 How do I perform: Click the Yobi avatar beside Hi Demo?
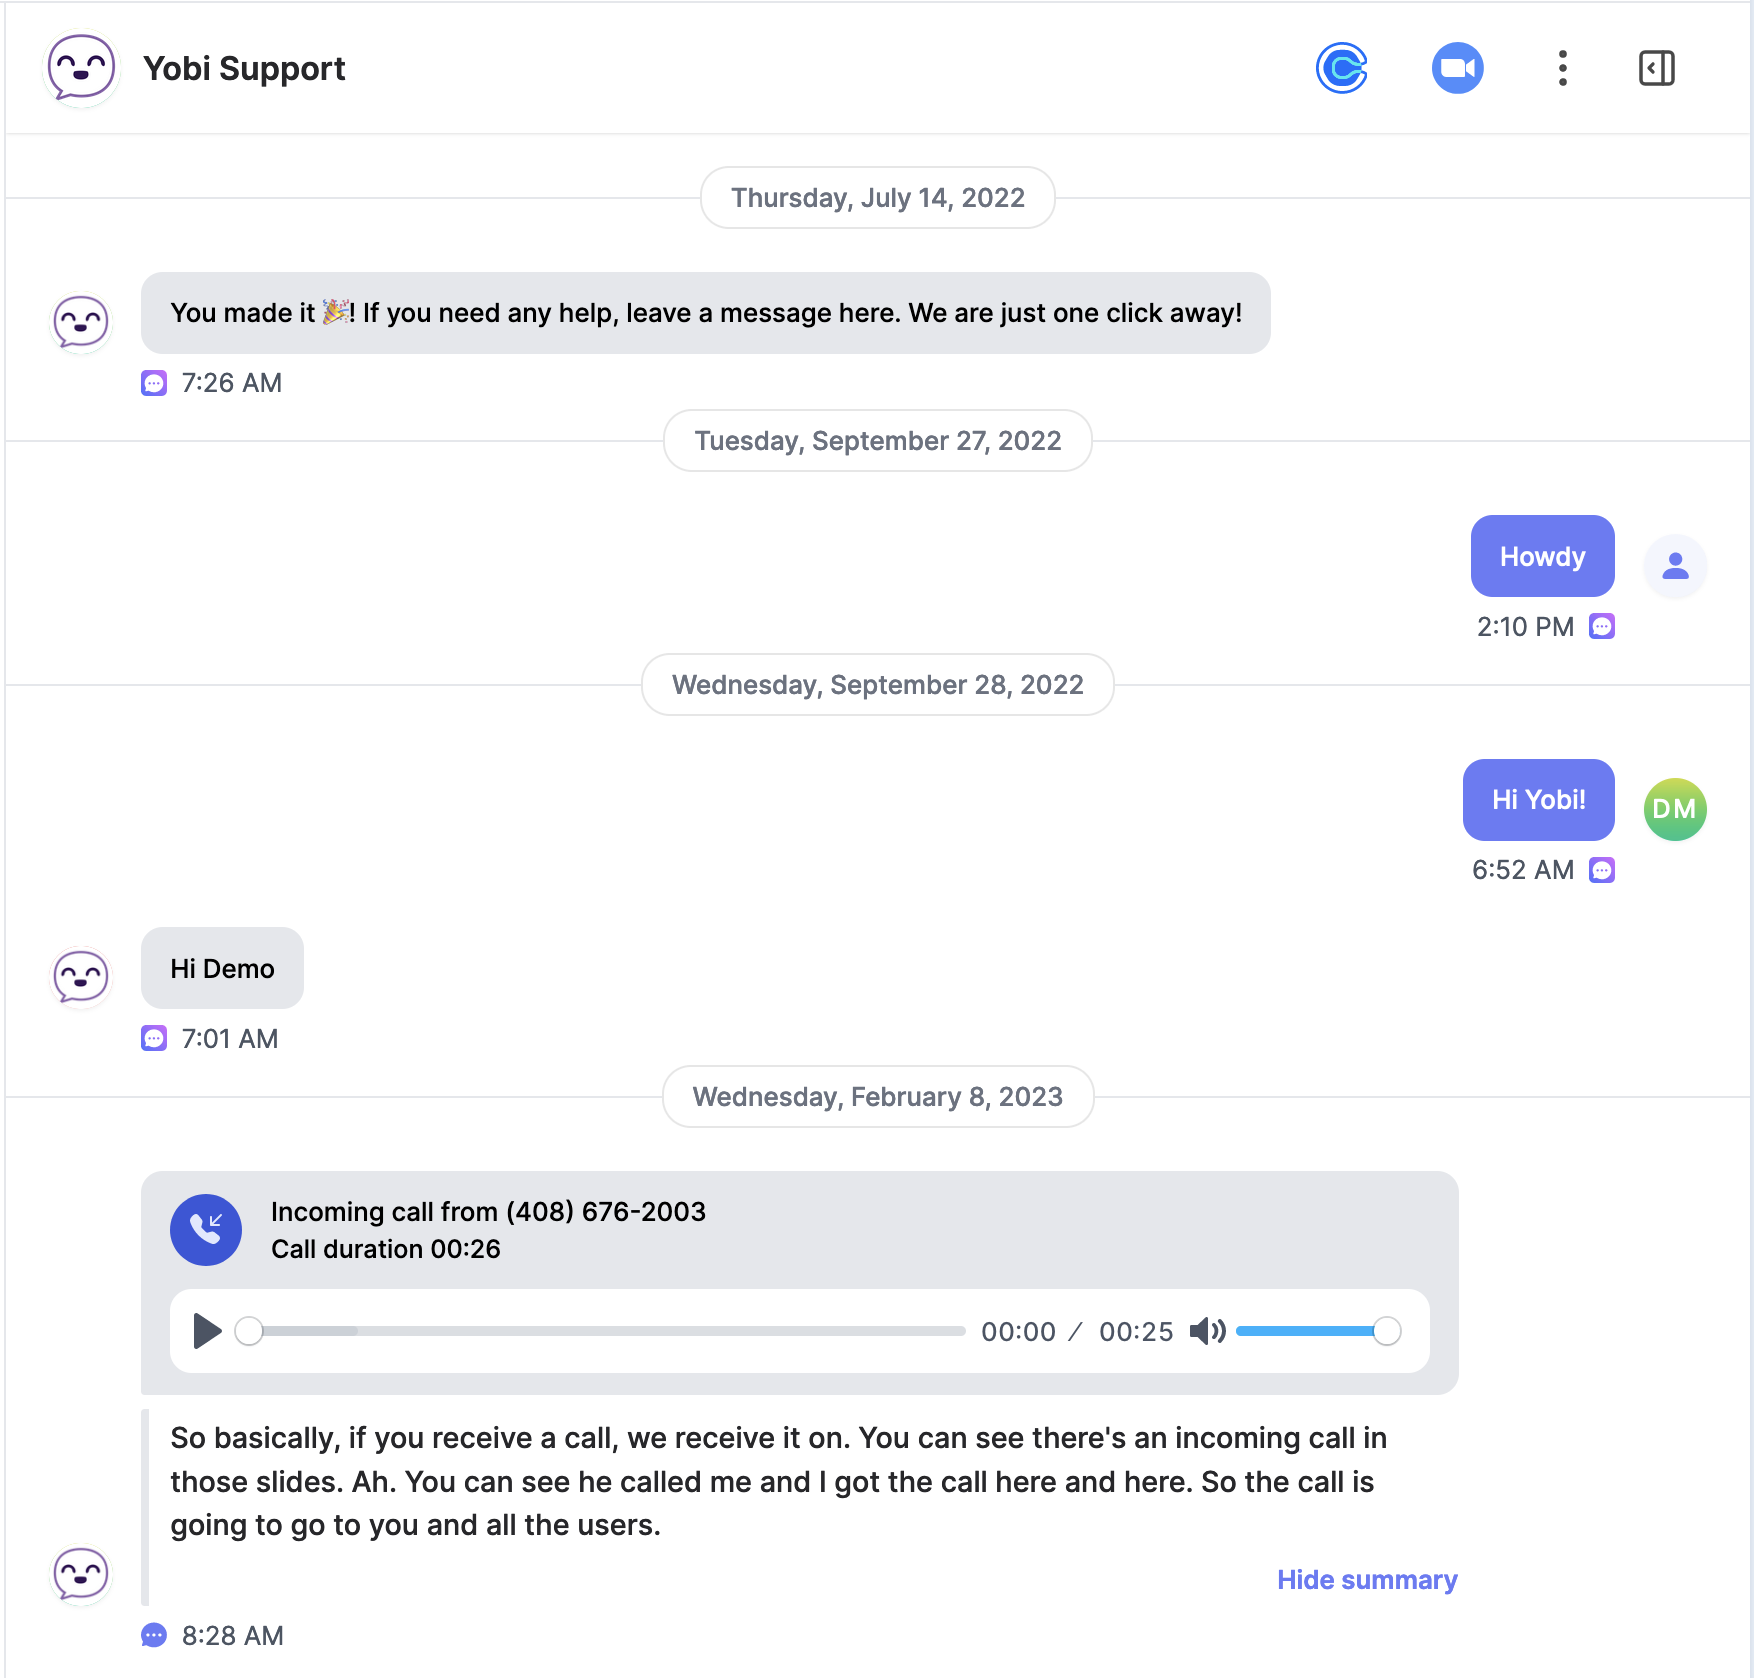pos(81,977)
